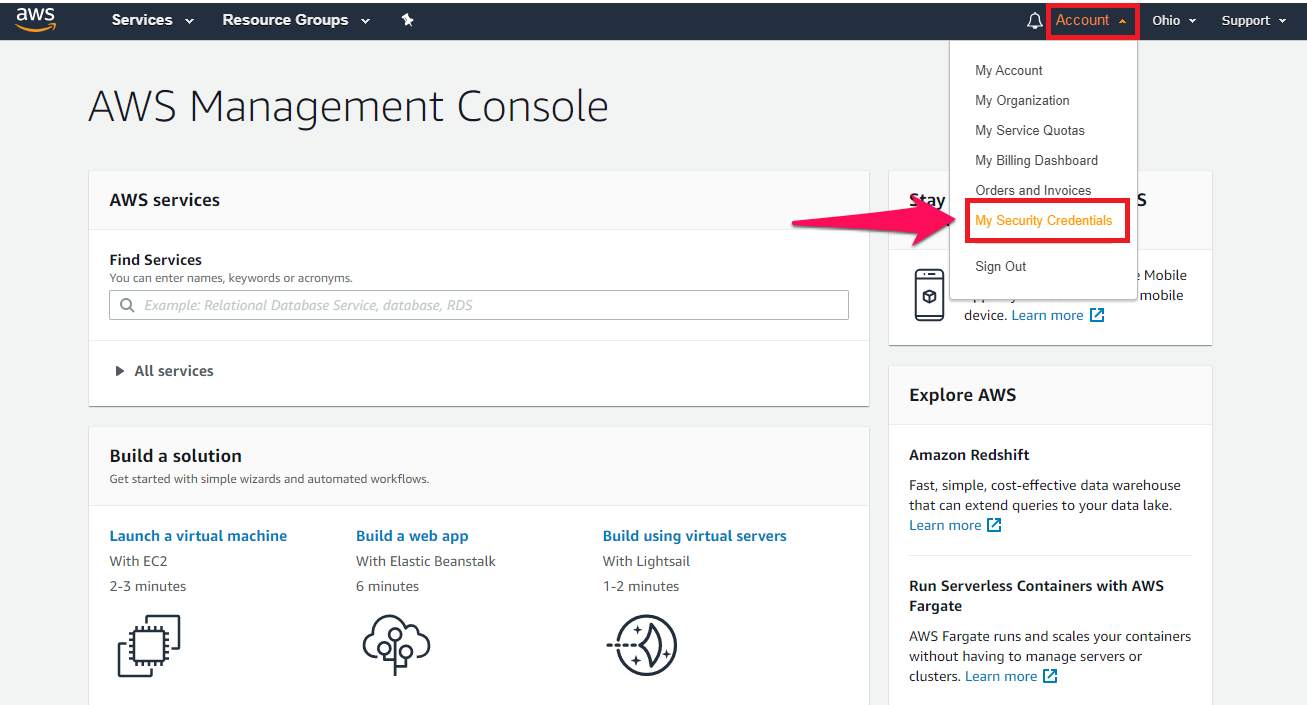
Task: Choose Orders and Invoices
Action: (x=1033, y=190)
